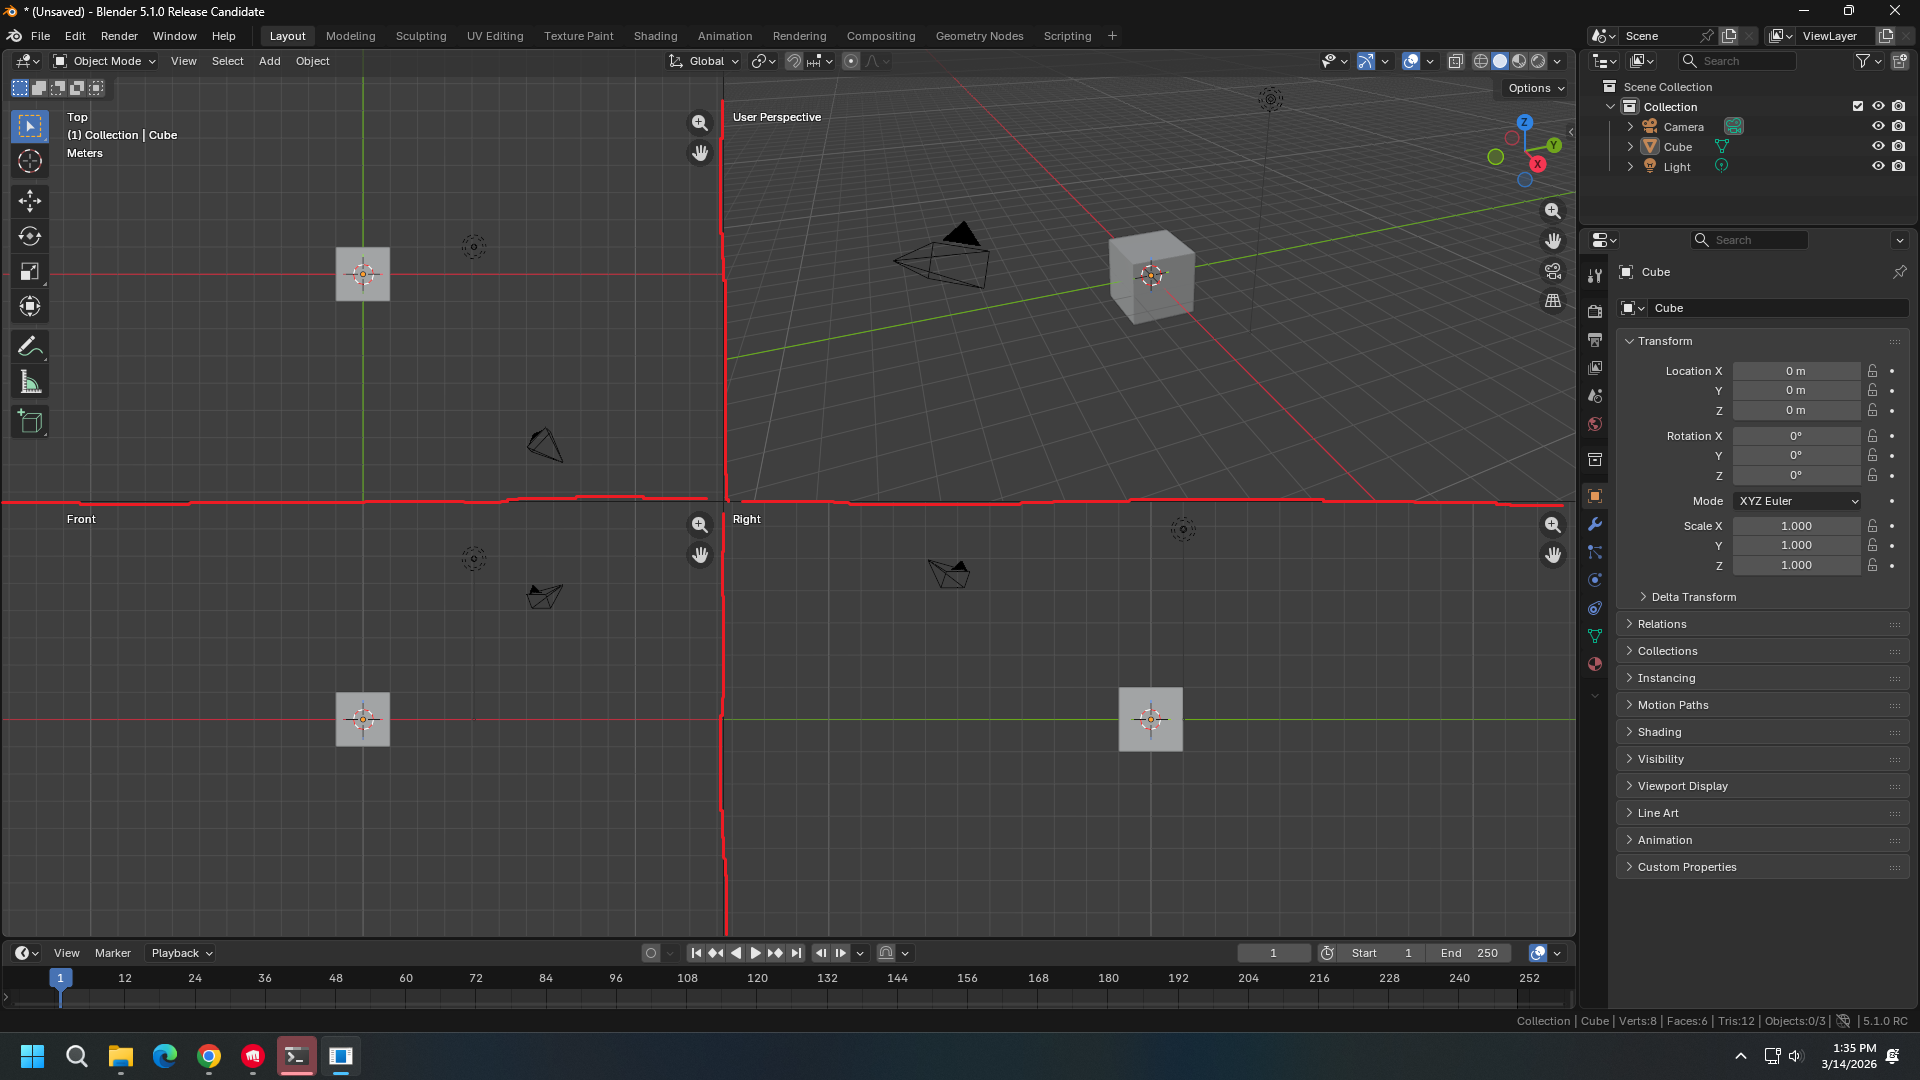Screen dimensions: 1920x1080
Task: Select the Measure tool
Action: tap(30, 382)
